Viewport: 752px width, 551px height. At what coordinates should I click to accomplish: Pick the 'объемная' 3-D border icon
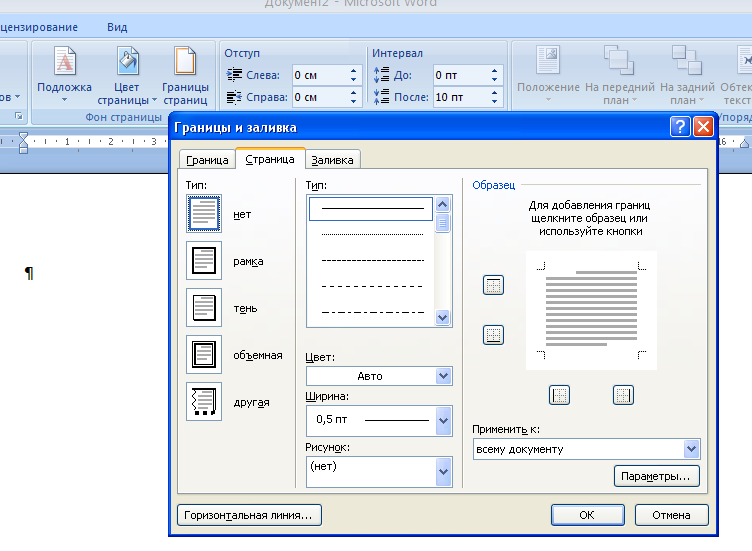click(204, 354)
